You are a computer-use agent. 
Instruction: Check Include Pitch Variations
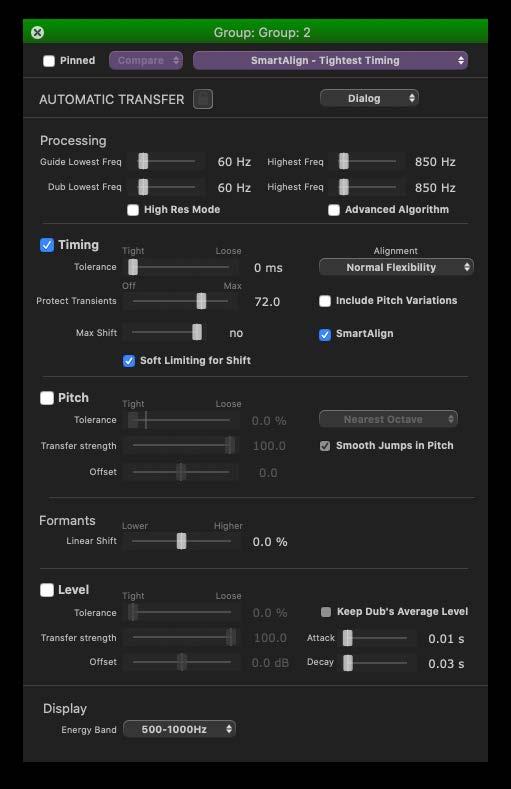click(325, 301)
